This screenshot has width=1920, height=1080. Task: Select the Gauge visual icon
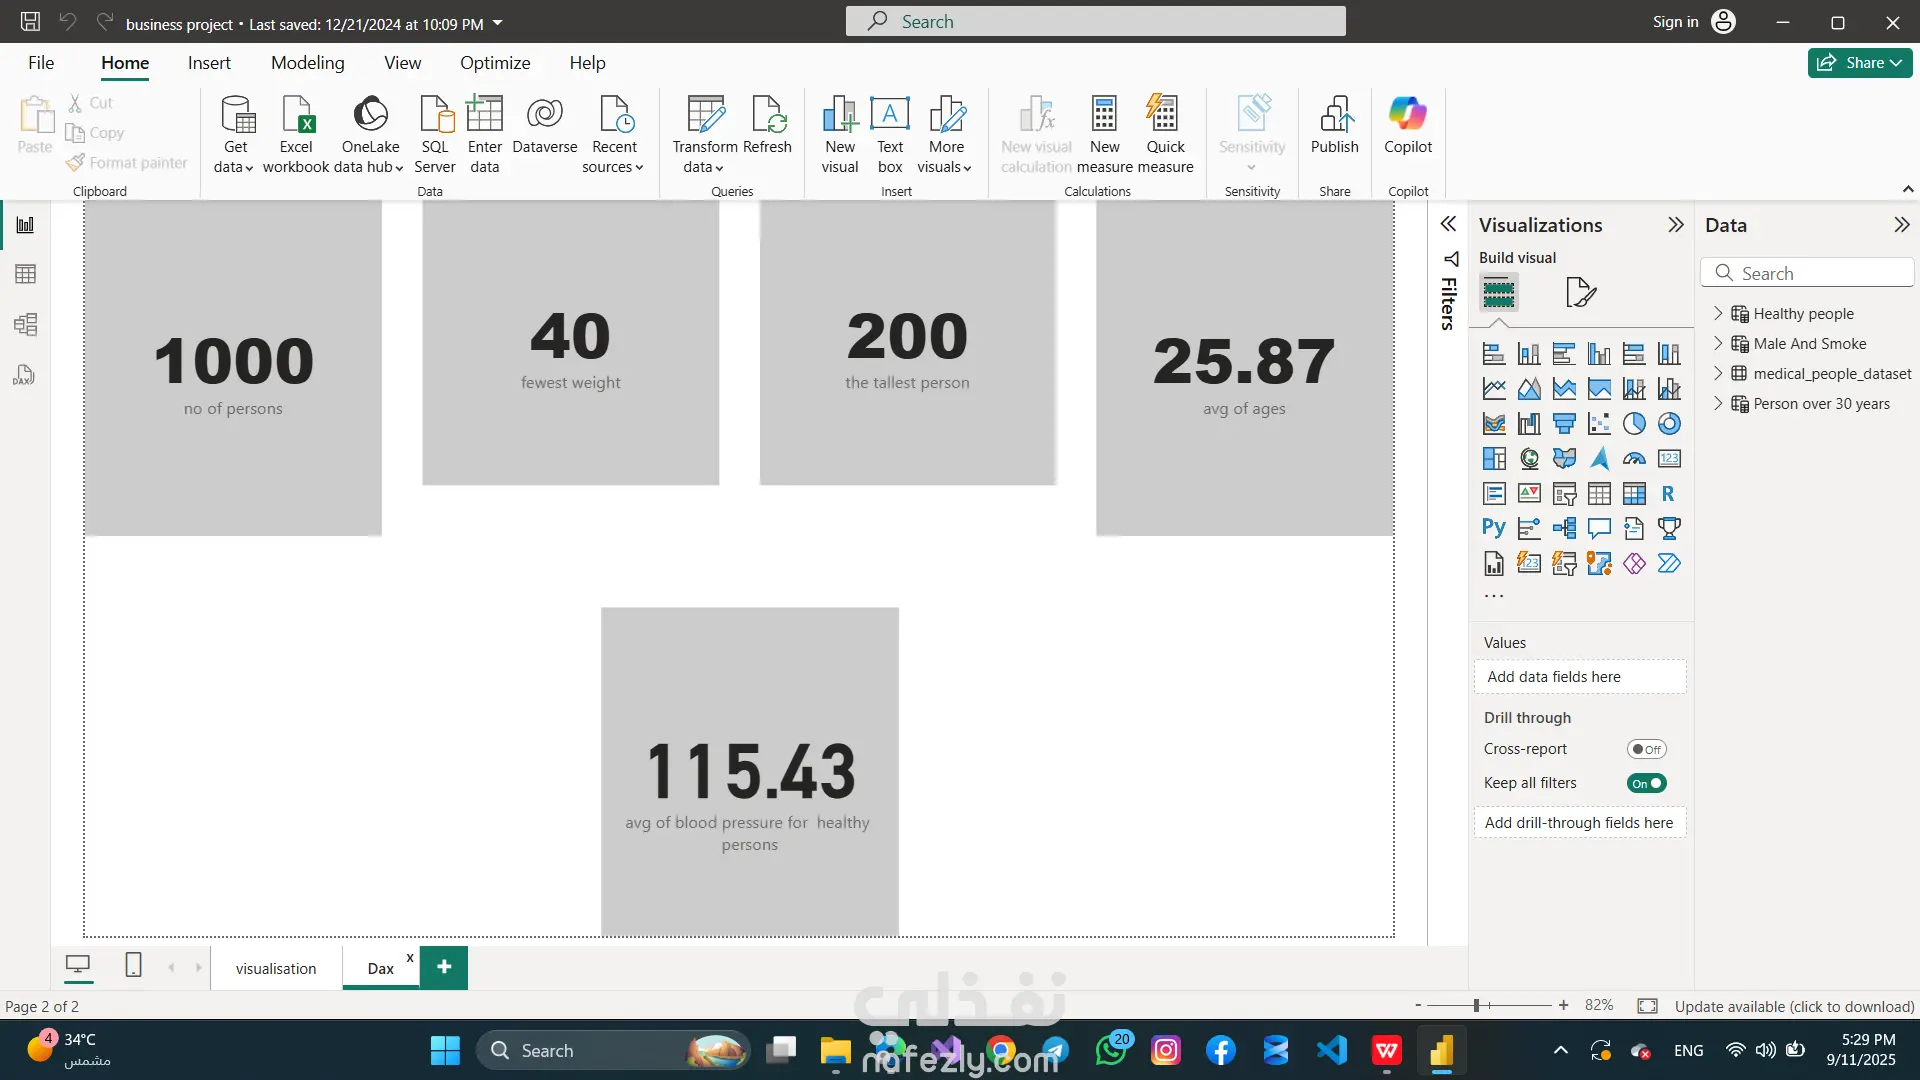[1634, 459]
